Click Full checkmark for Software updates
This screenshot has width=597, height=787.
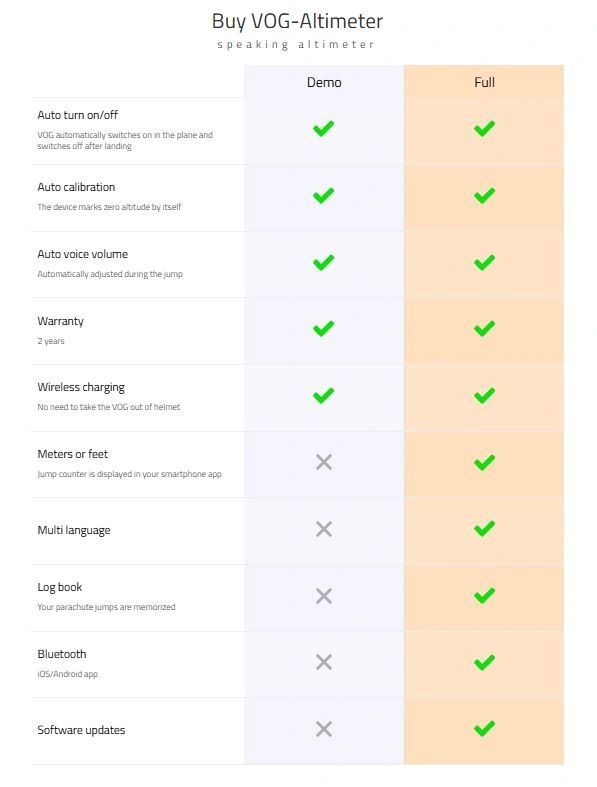[x=484, y=728]
